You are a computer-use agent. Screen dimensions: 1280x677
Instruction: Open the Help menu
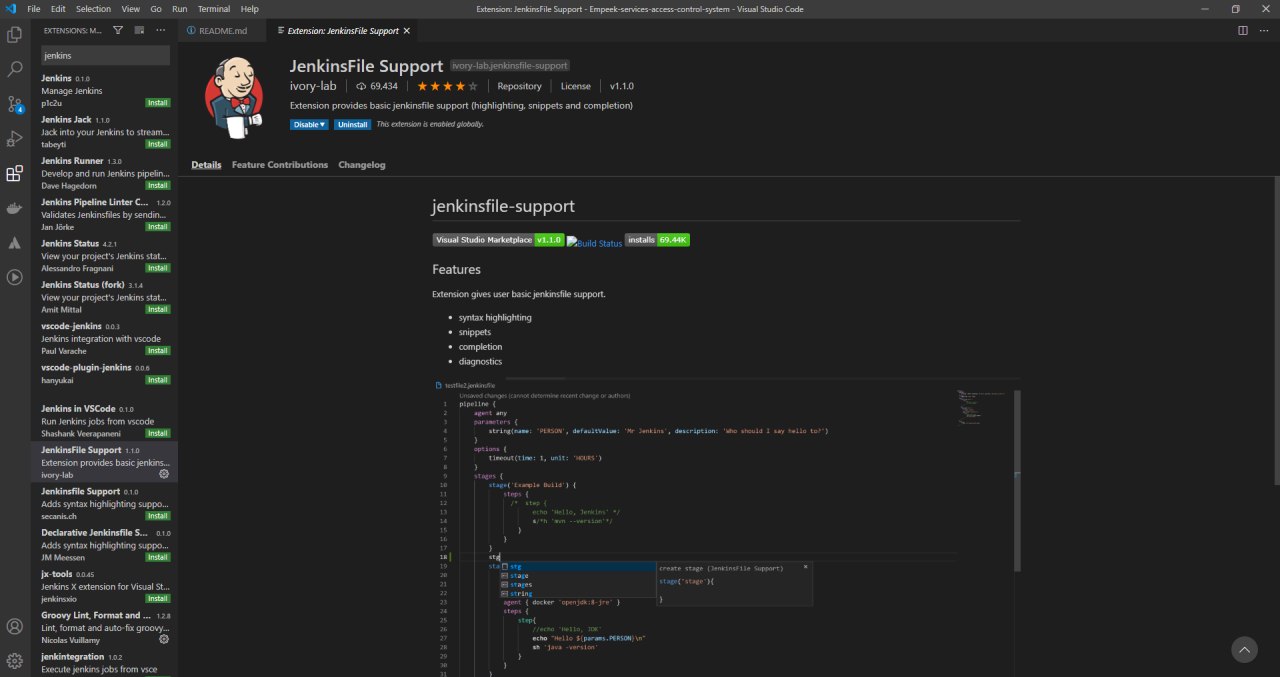point(249,9)
